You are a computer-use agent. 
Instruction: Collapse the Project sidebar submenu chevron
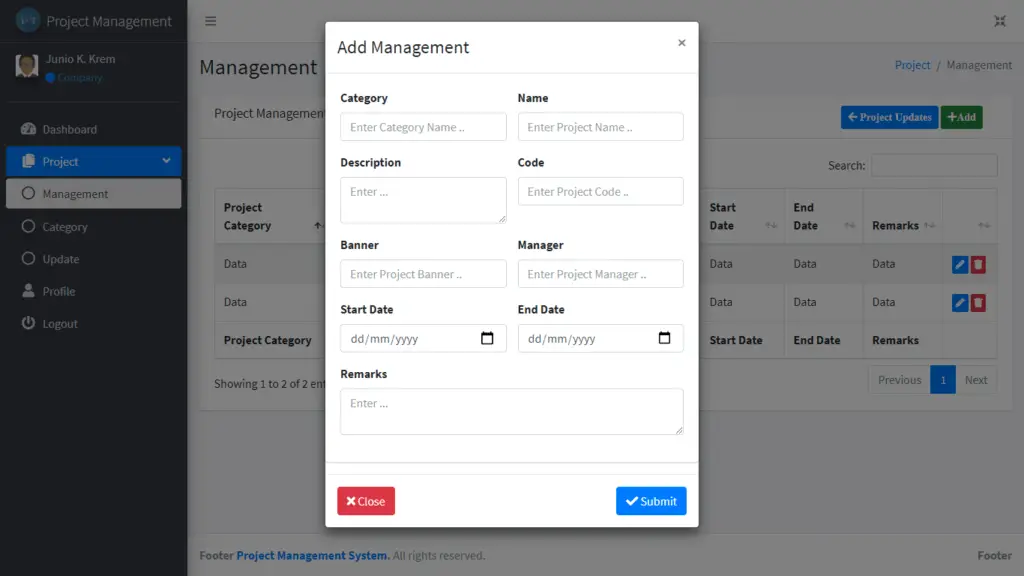click(167, 161)
